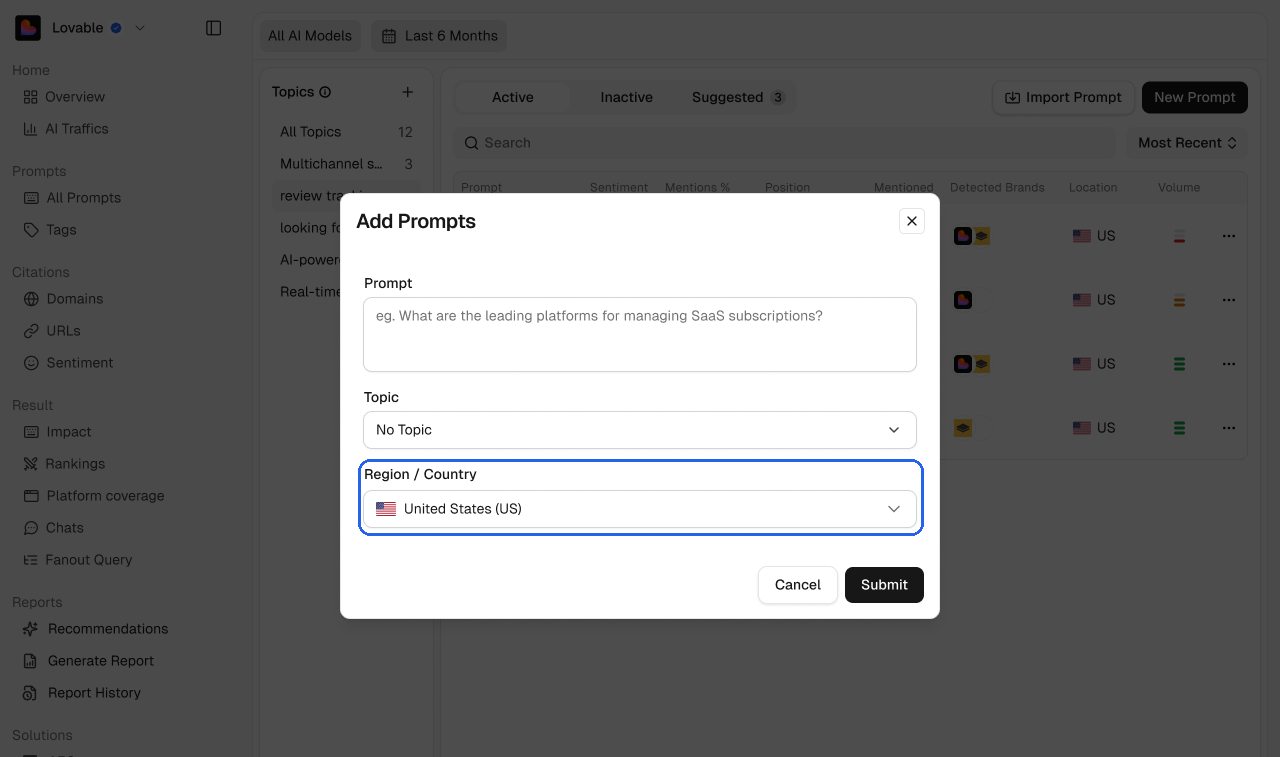1280x757 pixels.
Task: Click the Fanout Query icon
Action: 31,560
